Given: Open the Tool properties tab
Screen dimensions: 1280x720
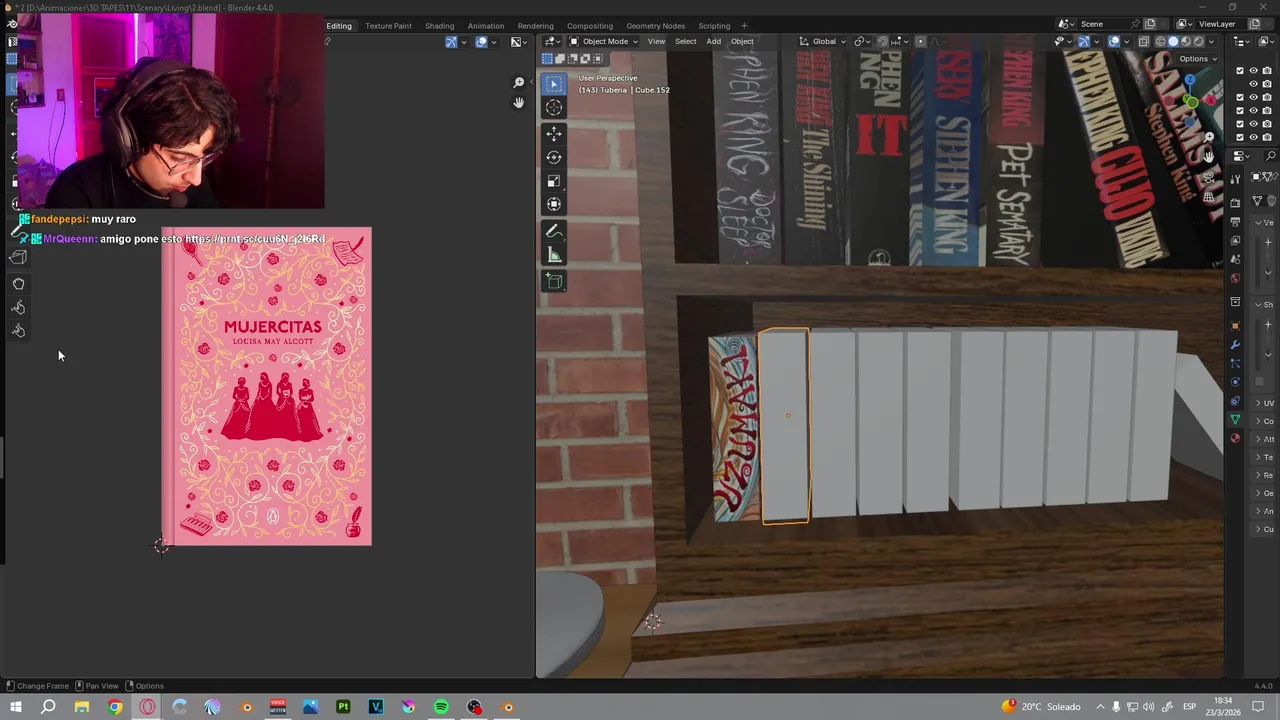Looking at the screenshot, I should pyautogui.click(x=1235, y=179).
